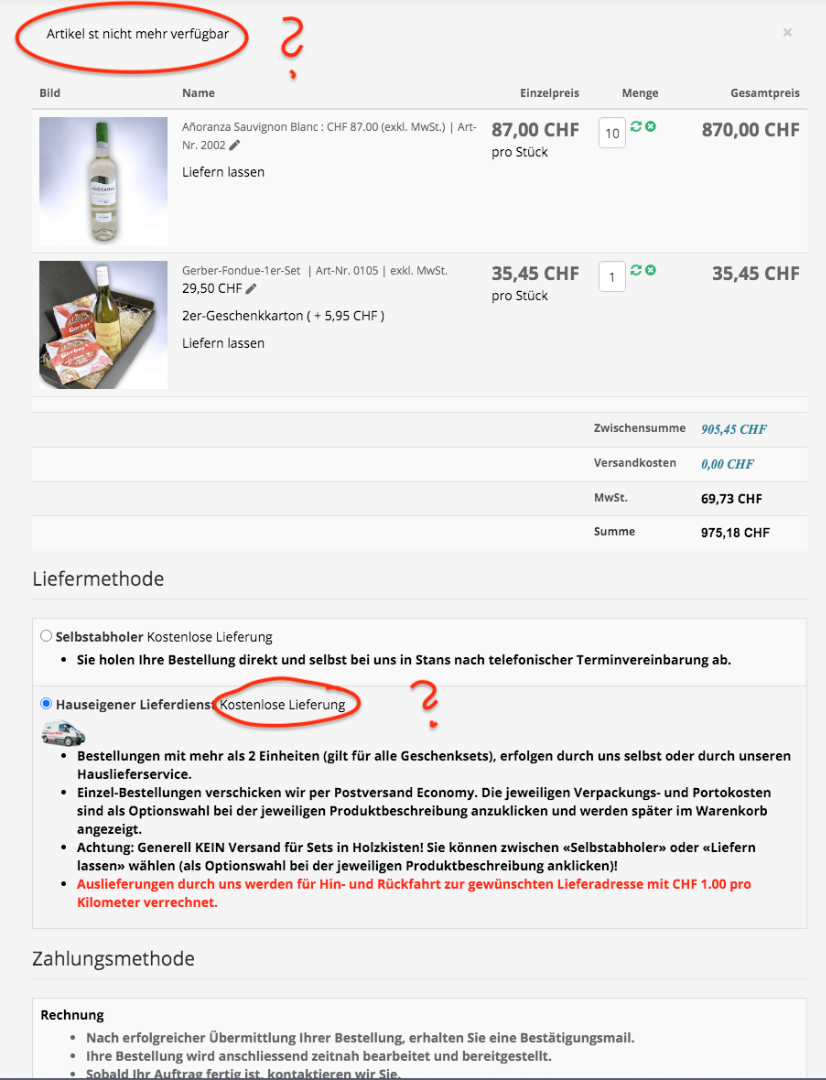Click the Selbstabholer label text
826x1080 pixels.
tap(99, 637)
